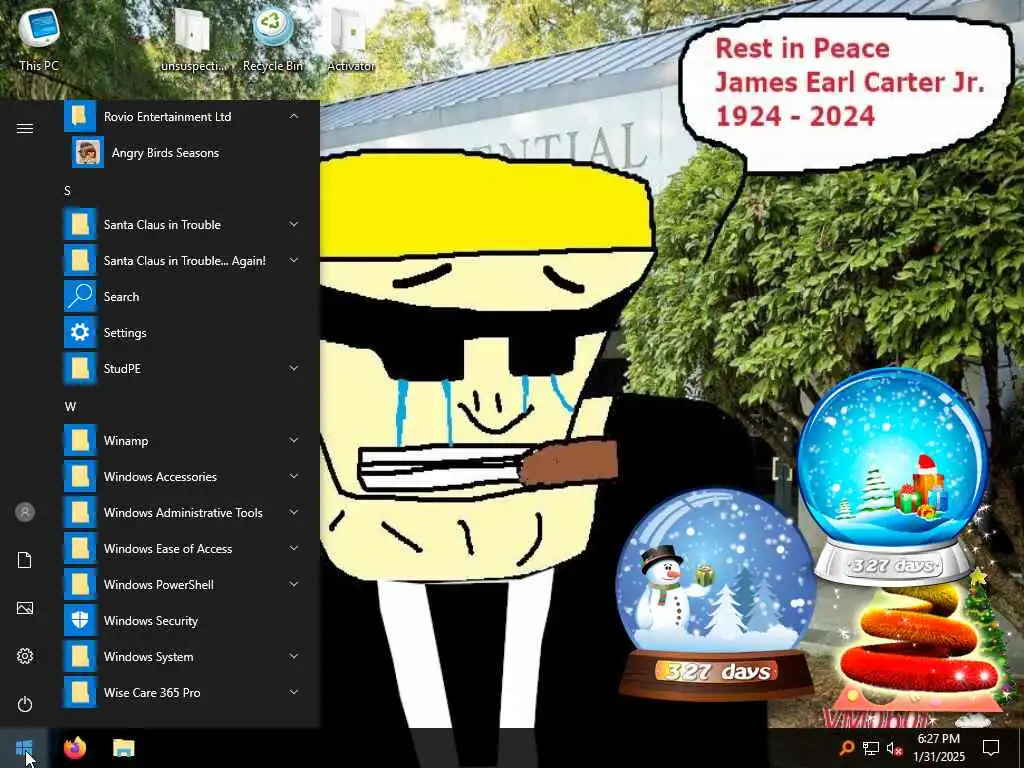
Task: Expand the Windows System chevron
Action: pos(294,656)
